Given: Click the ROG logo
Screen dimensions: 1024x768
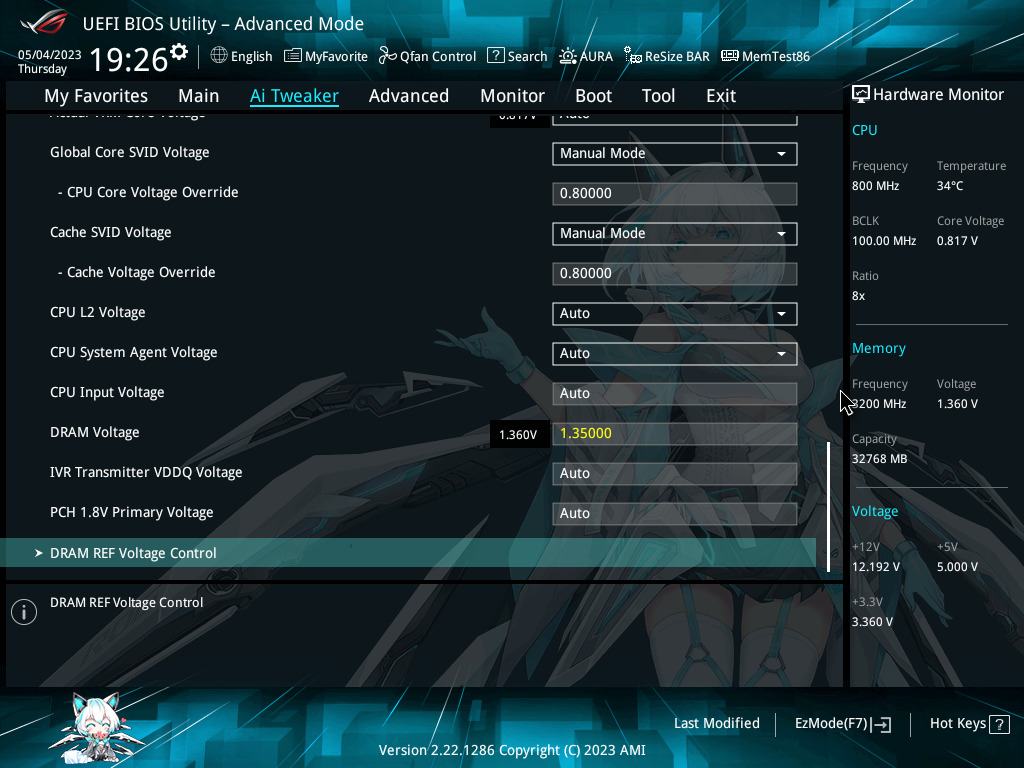Looking at the screenshot, I should (x=44, y=22).
